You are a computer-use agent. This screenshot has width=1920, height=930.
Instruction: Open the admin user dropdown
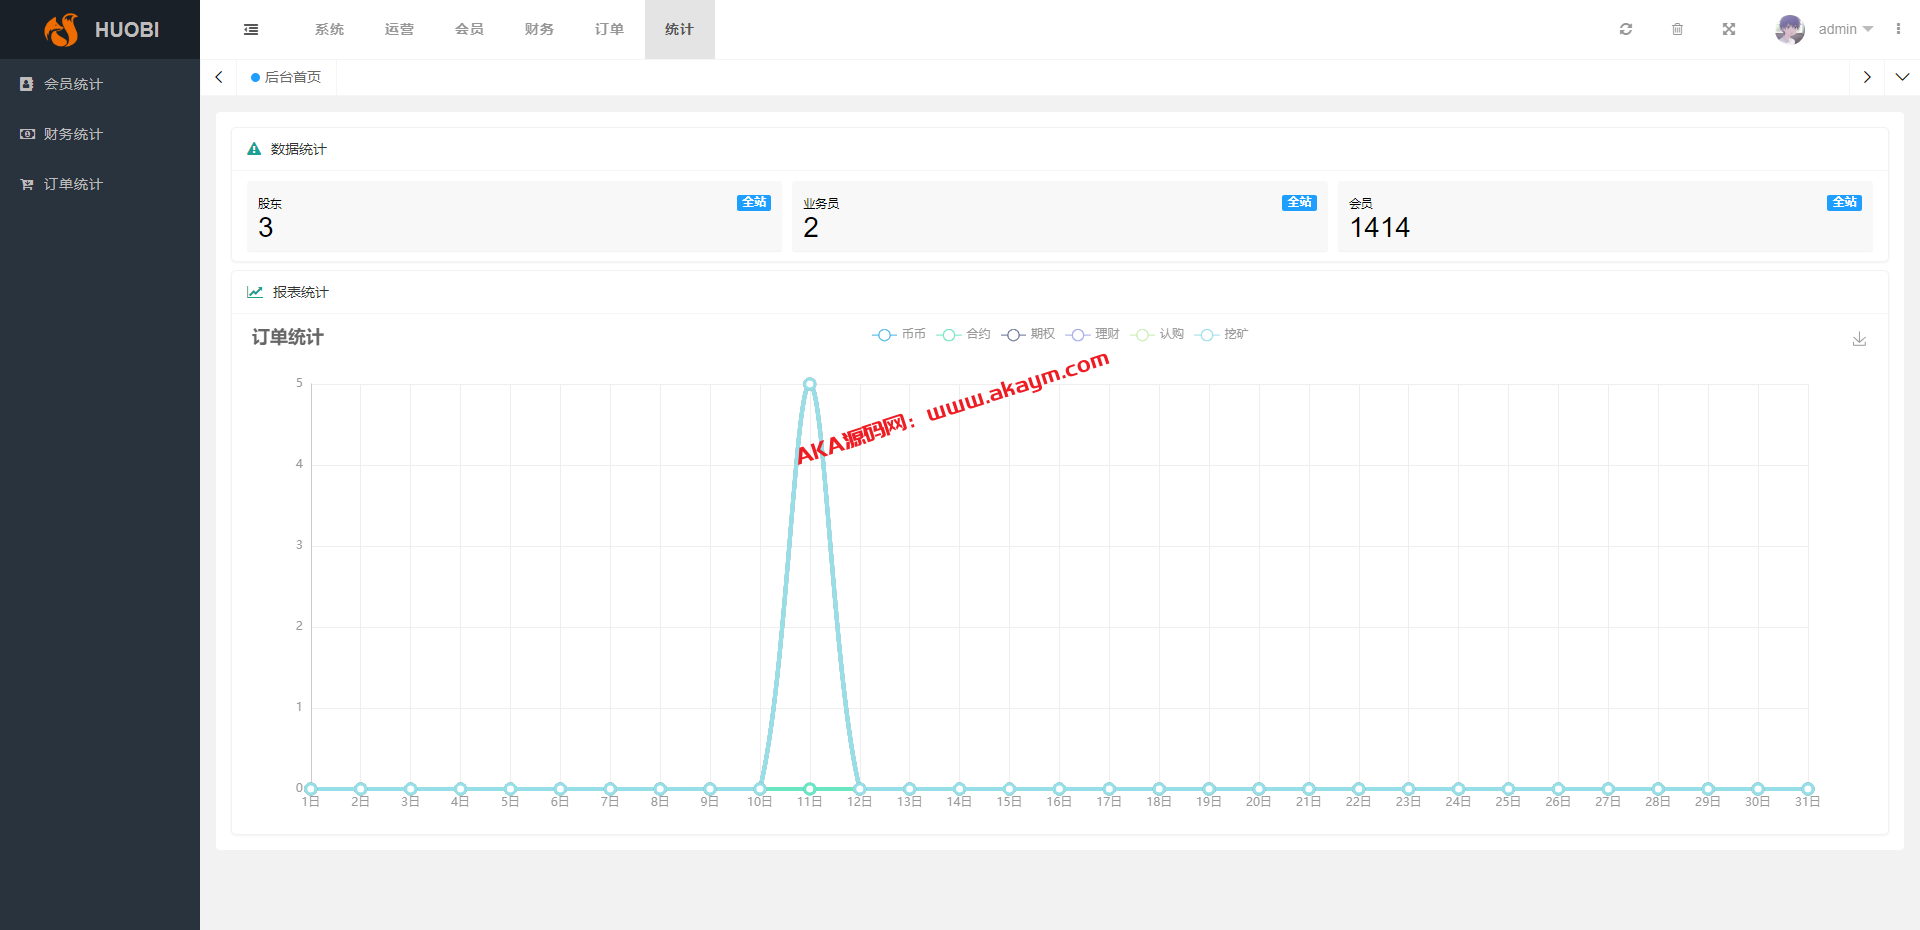(x=1845, y=30)
